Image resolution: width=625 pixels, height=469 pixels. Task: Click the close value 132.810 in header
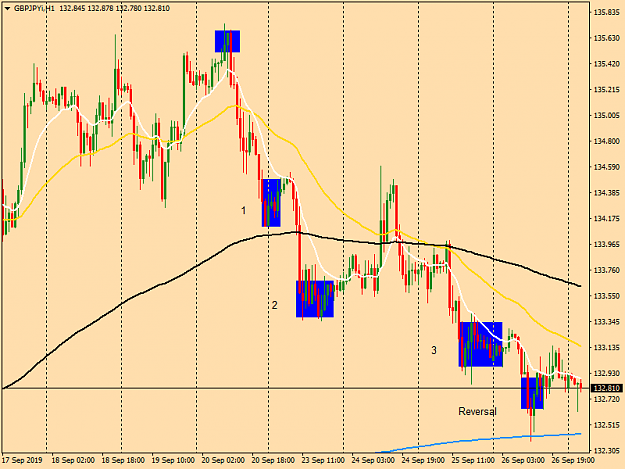tap(157, 8)
